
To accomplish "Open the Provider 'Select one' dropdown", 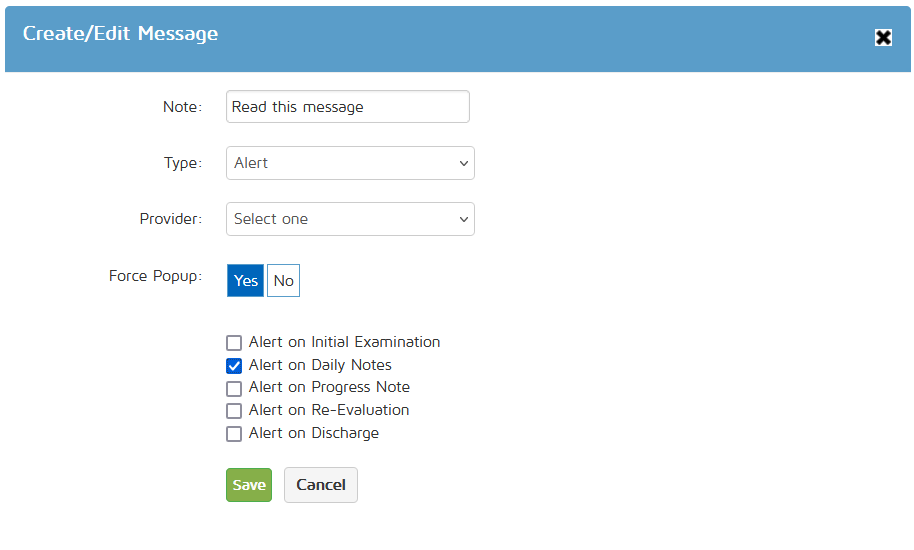I will [340, 219].
